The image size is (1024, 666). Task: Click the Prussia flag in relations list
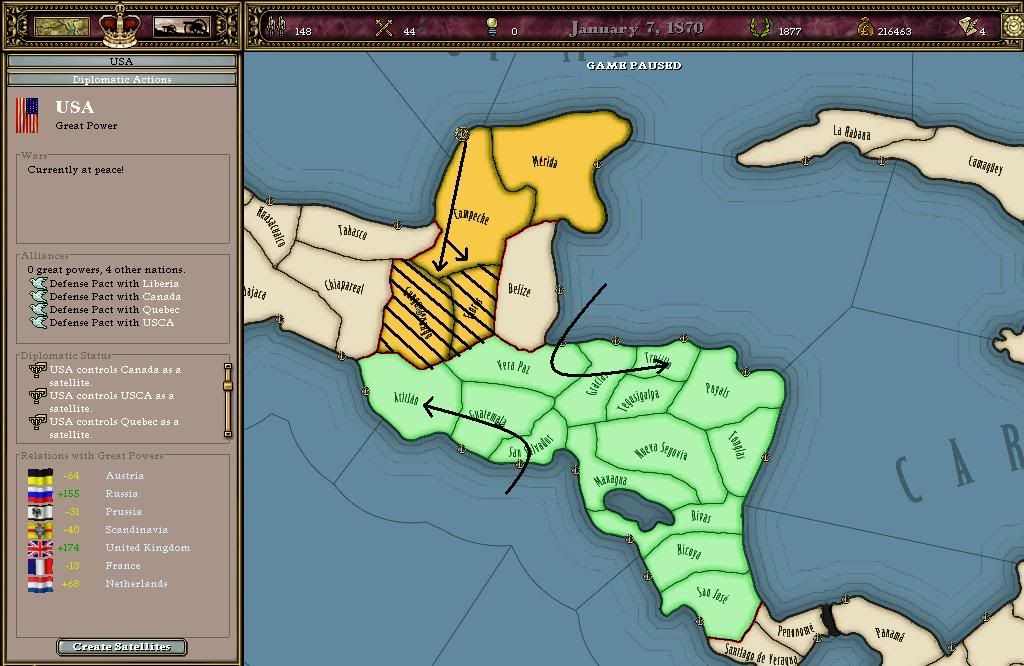point(40,512)
